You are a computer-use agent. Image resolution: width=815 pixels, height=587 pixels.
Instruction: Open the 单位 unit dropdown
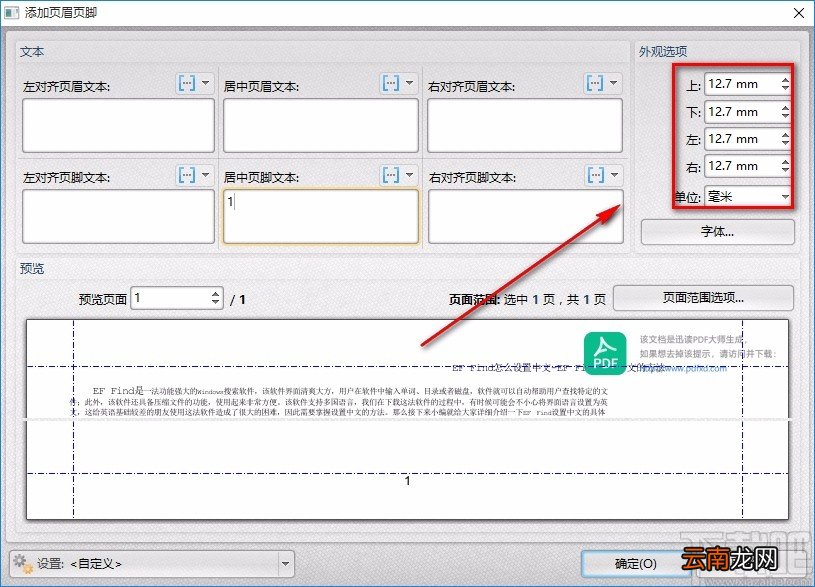[747, 197]
